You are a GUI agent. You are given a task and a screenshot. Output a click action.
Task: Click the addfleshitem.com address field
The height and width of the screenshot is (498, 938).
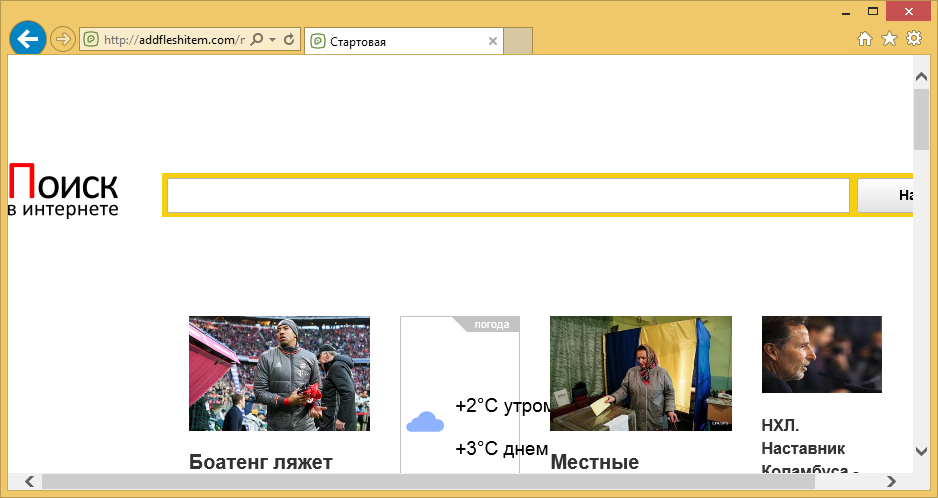pos(170,40)
